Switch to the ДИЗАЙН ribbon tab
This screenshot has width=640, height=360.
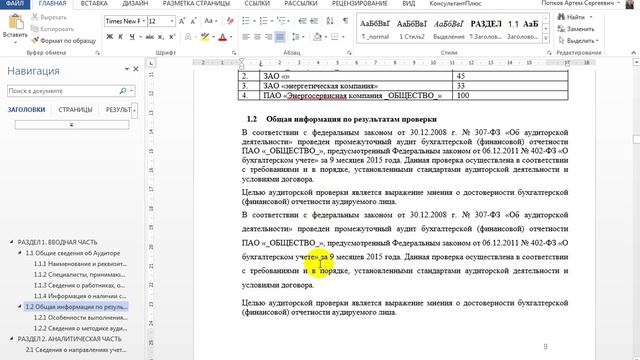[135, 4]
